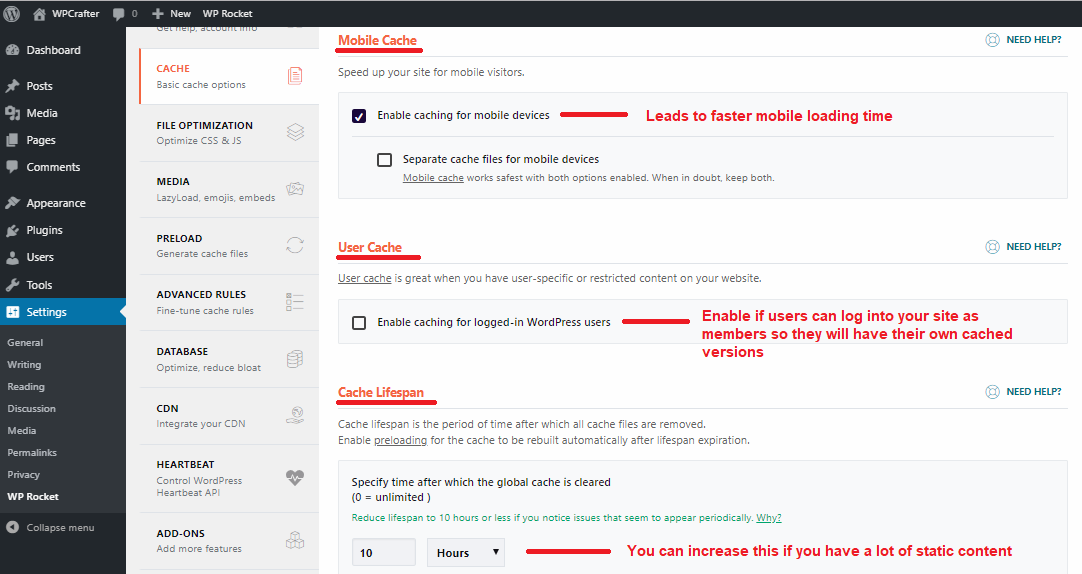
Task: Click the lifebuoy icon beside Mobile Cache help
Action: coord(992,40)
